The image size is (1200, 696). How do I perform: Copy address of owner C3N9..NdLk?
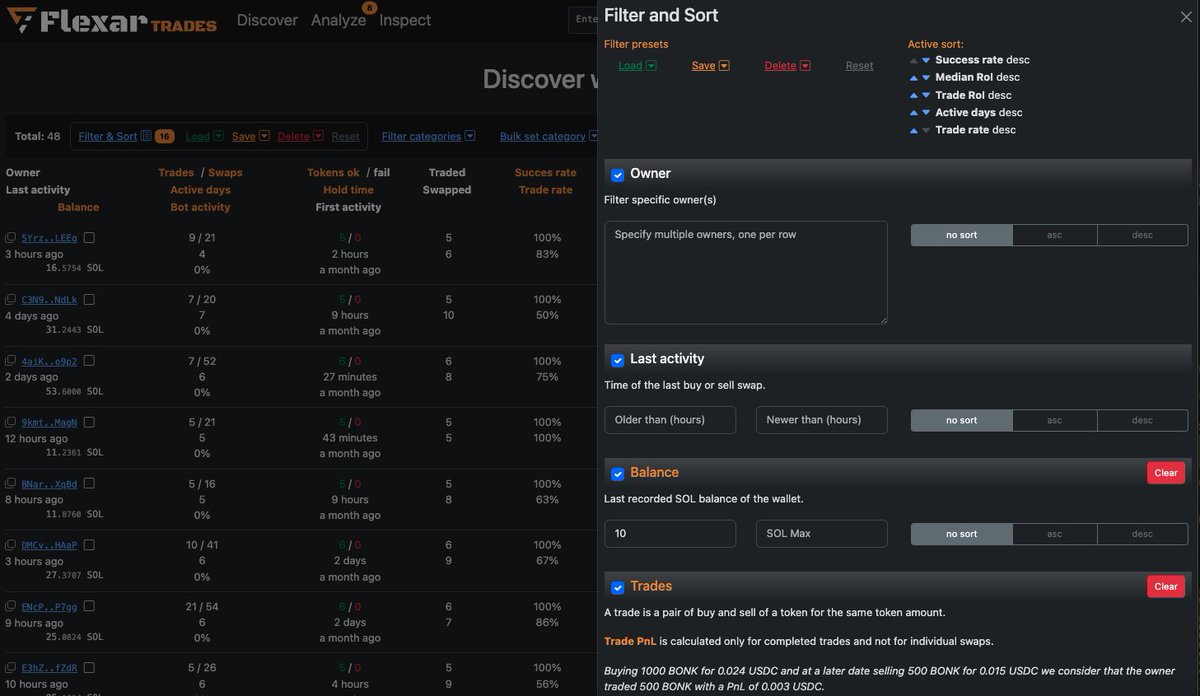coord(10,299)
